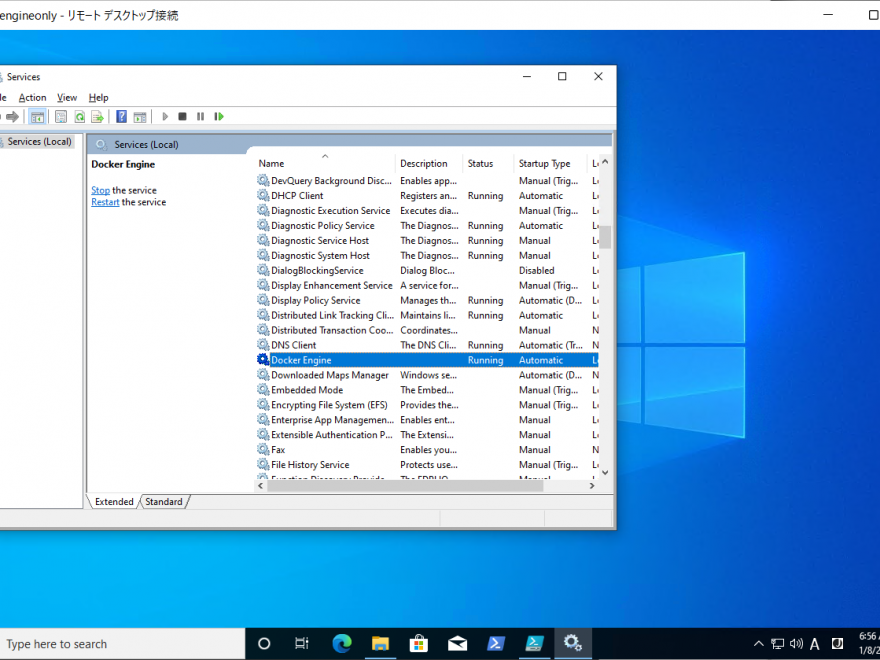Open the blue Help question-mark icon
This screenshot has width=880, height=660.
tap(121, 117)
